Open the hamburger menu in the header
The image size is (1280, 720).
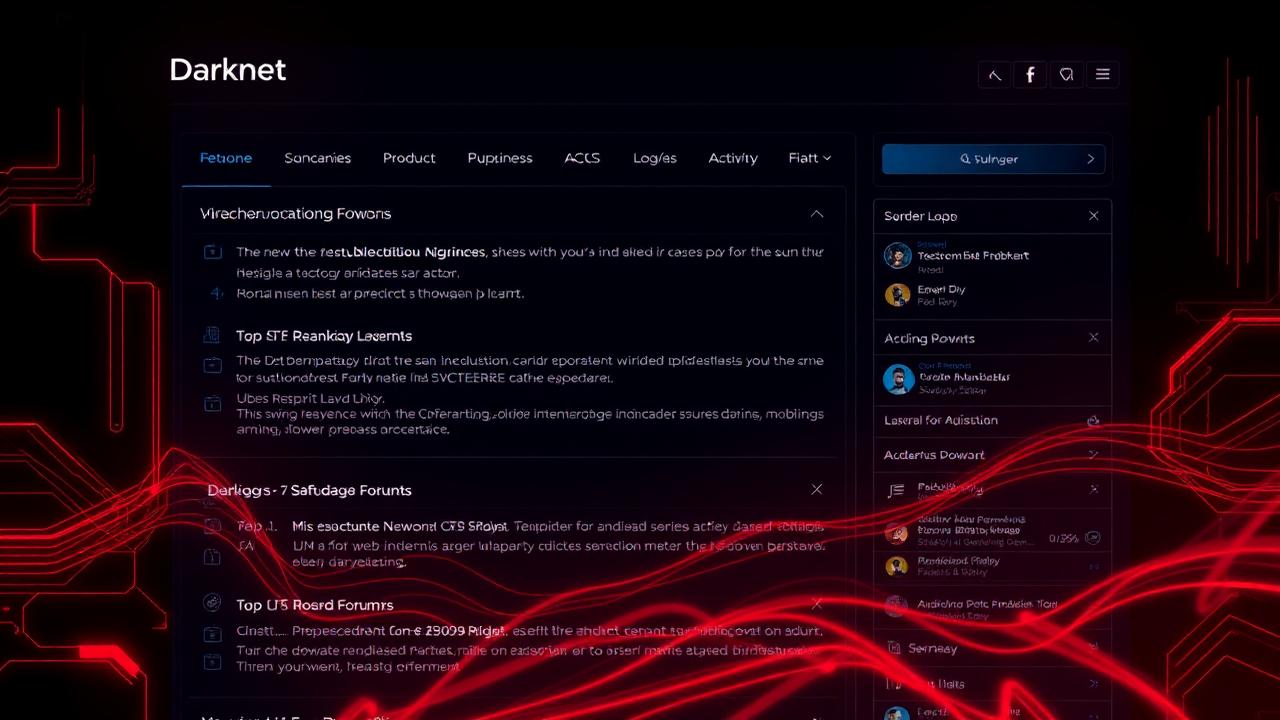1103,74
